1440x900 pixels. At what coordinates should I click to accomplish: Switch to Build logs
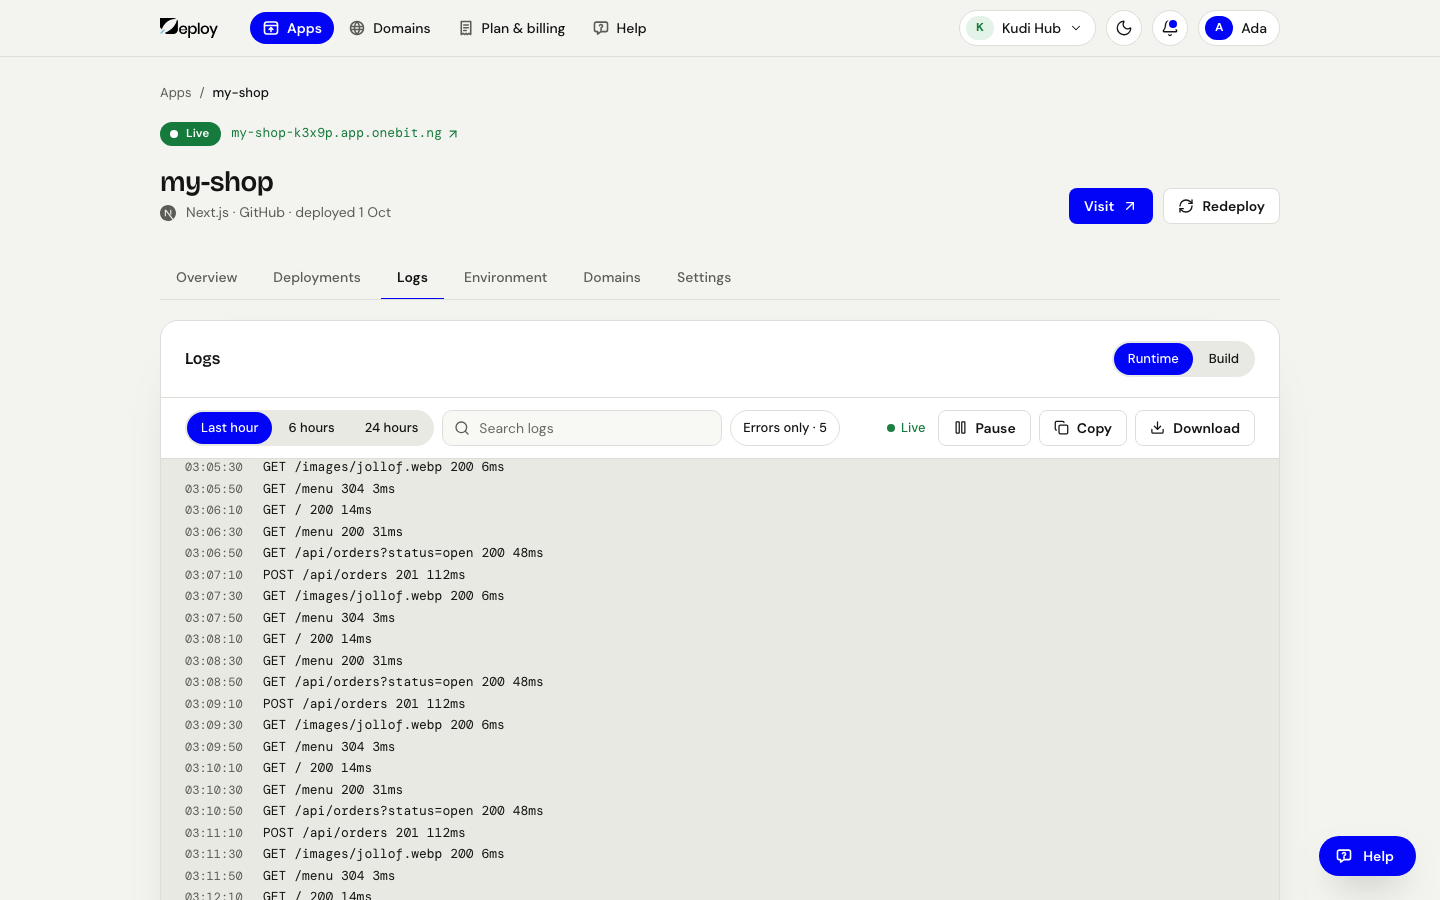tap(1224, 359)
